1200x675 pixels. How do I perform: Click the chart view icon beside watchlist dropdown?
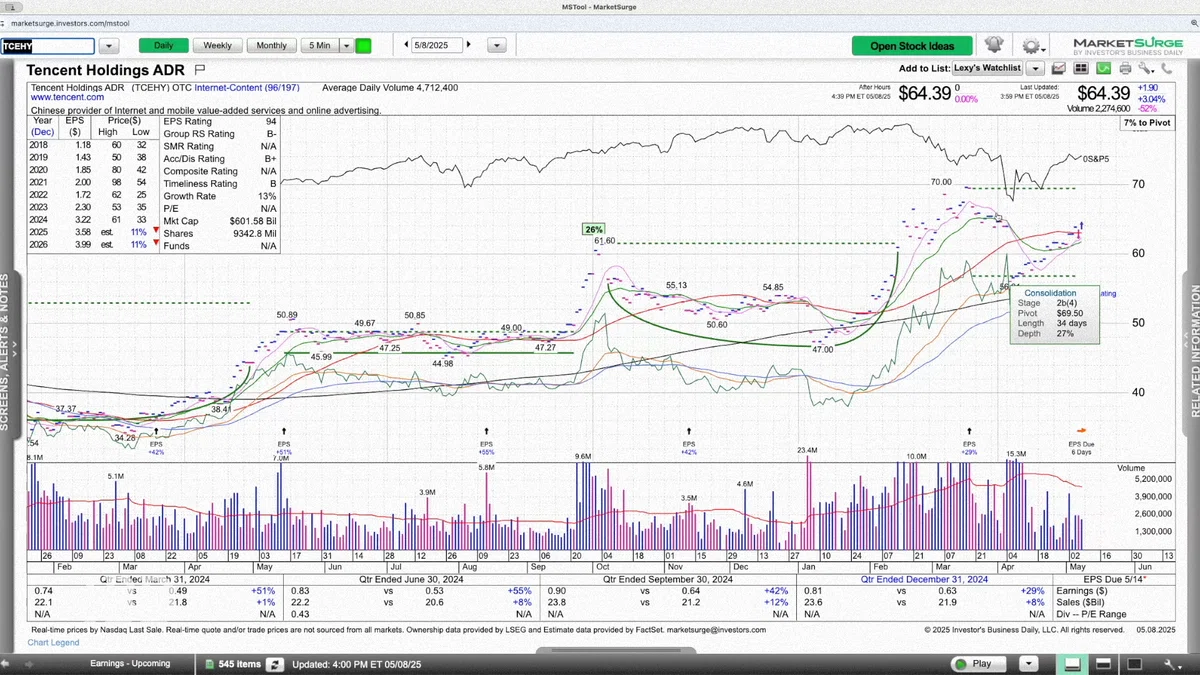pyautogui.click(x=1059, y=68)
